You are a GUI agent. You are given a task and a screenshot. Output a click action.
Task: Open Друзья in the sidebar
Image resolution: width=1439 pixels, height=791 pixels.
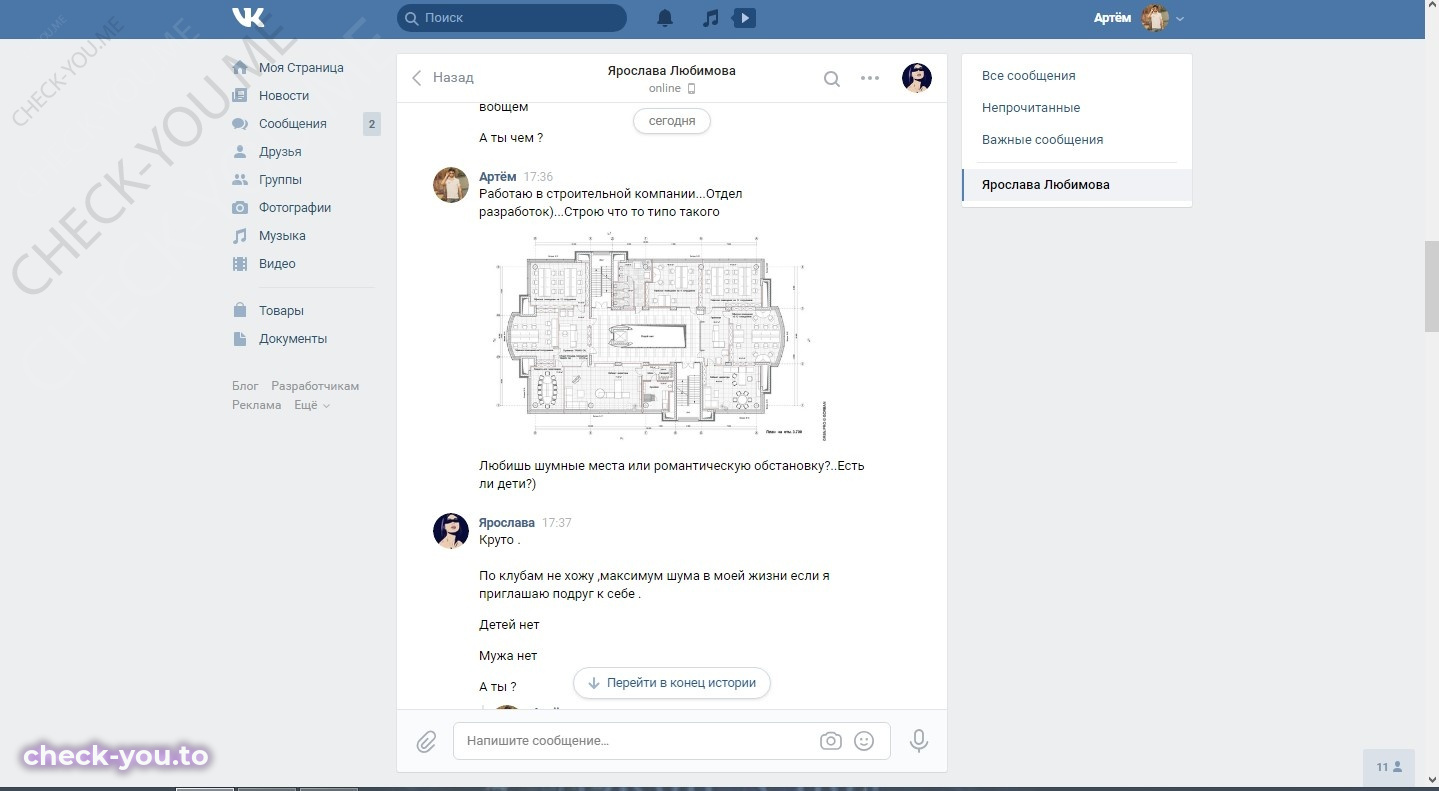coord(280,152)
